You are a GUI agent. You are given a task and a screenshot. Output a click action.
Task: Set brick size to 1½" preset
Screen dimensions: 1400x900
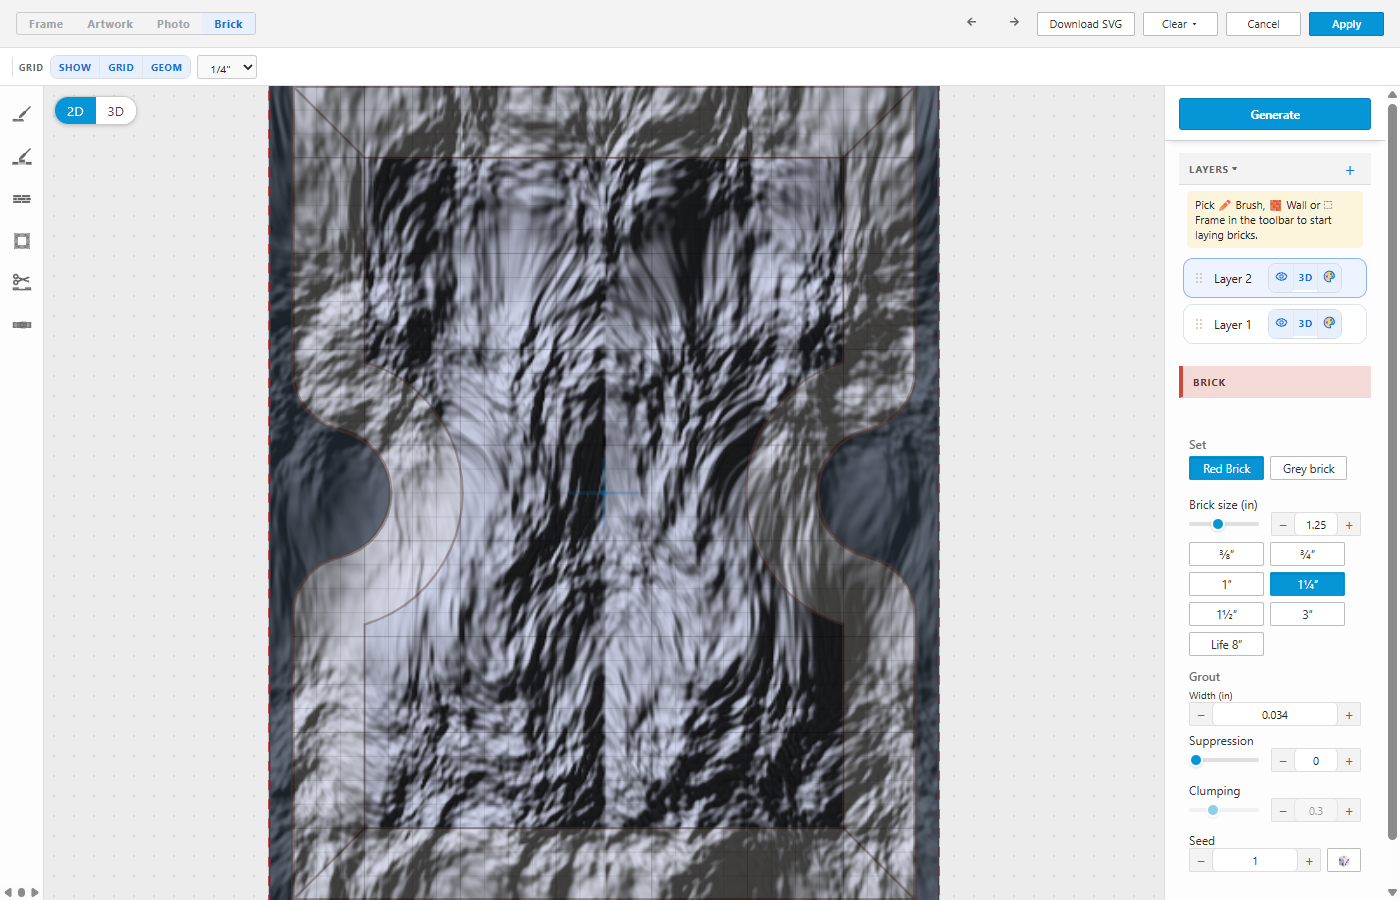(x=1226, y=614)
